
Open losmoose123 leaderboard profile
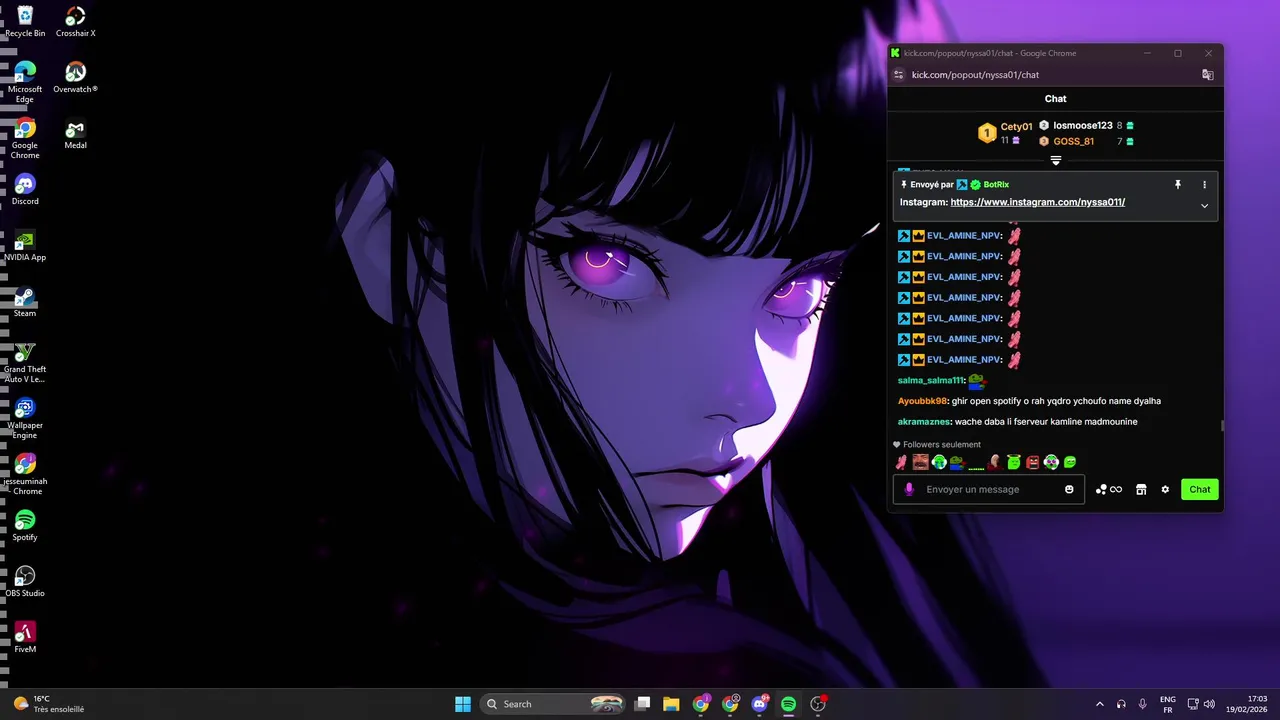click(x=1083, y=126)
